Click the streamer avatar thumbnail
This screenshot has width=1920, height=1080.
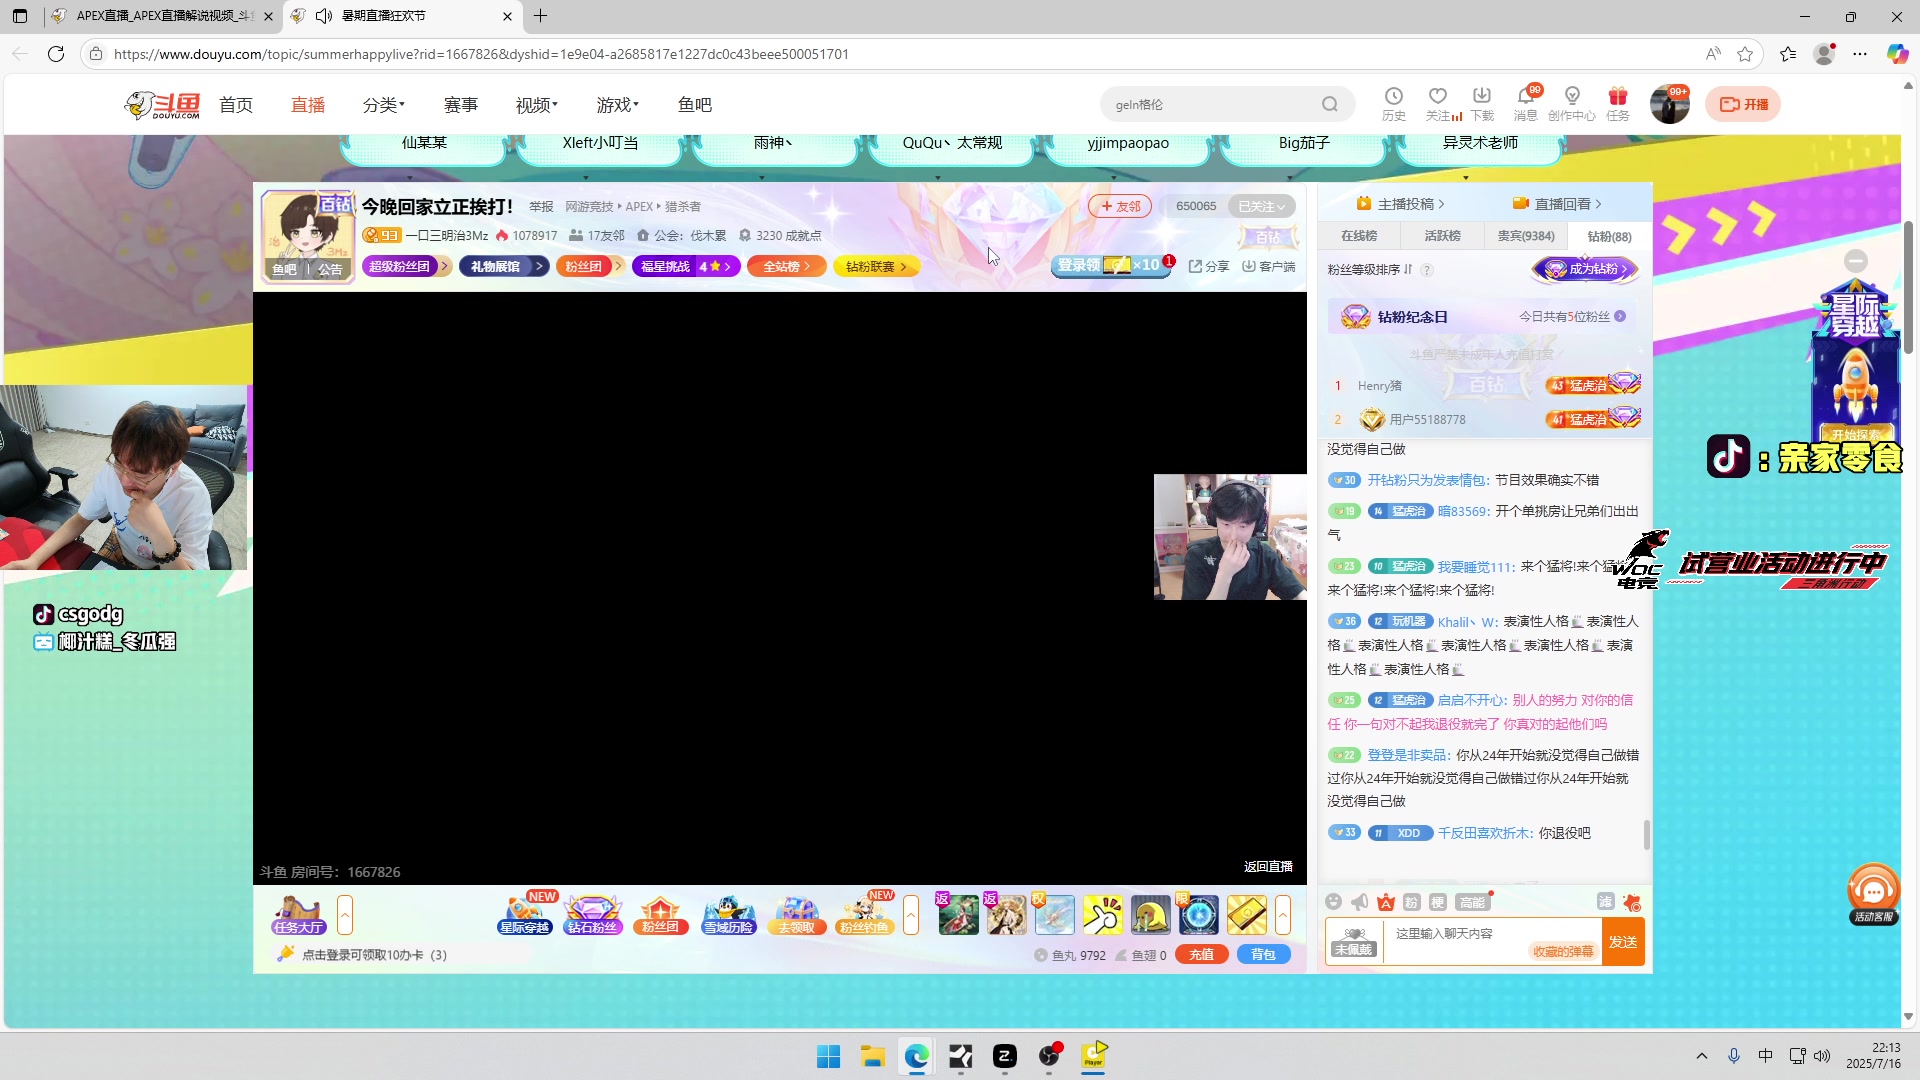[x=308, y=236]
